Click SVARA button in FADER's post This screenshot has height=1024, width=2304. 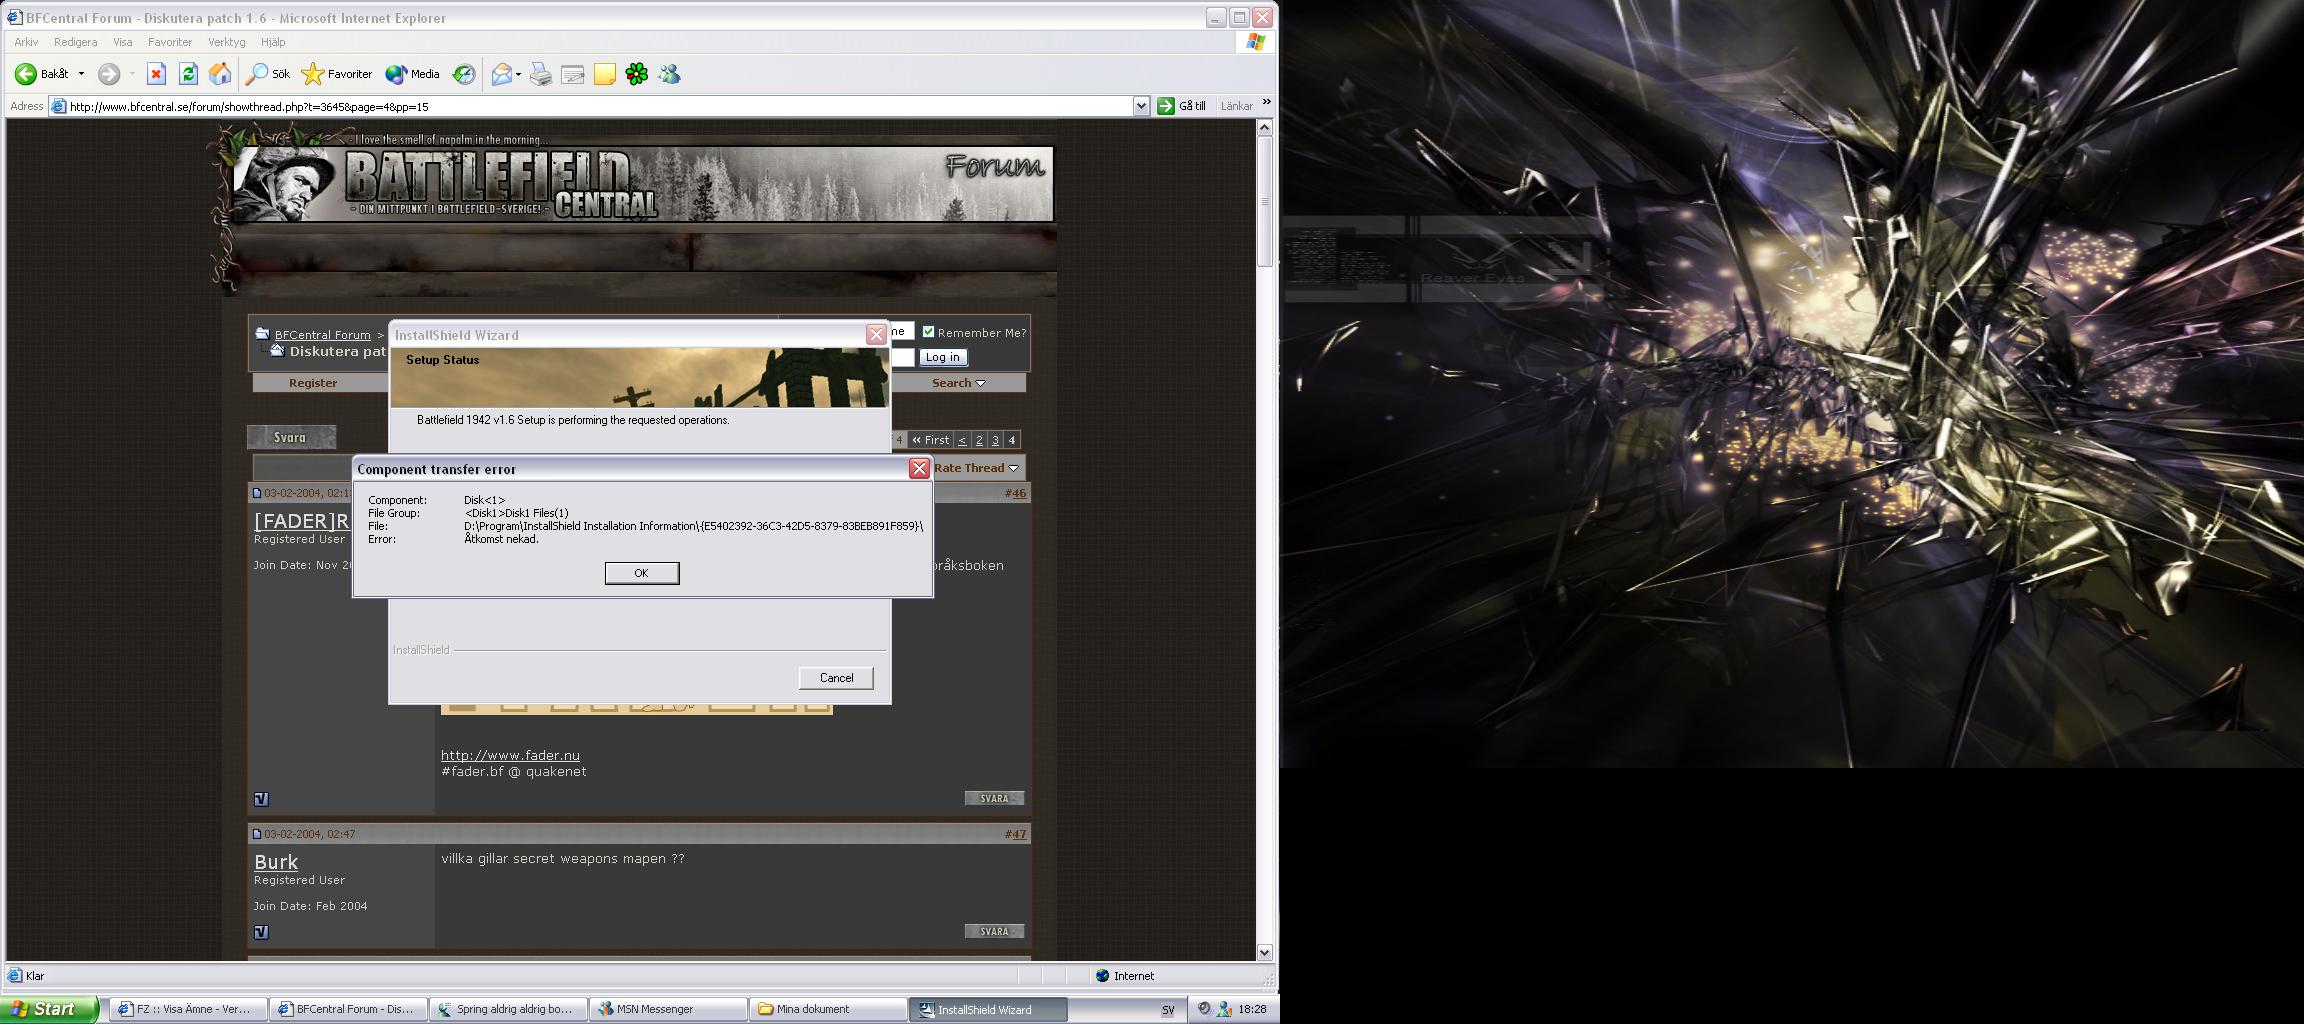click(x=994, y=798)
